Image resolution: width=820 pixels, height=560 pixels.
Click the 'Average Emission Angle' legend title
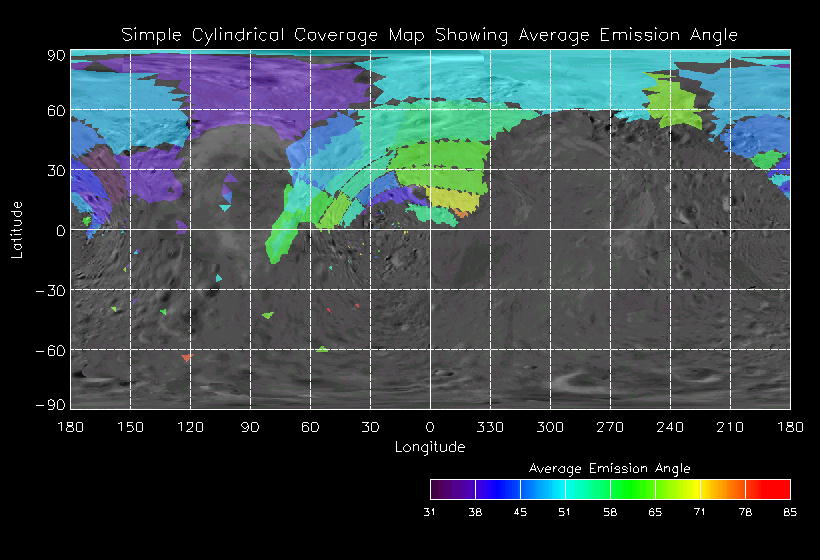pyautogui.click(x=609, y=467)
